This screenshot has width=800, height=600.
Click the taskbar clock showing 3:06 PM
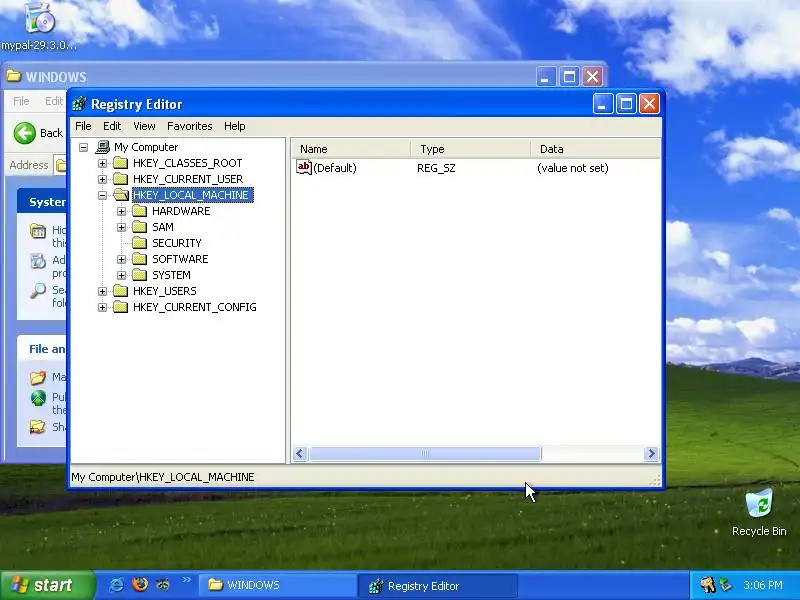tap(763, 585)
